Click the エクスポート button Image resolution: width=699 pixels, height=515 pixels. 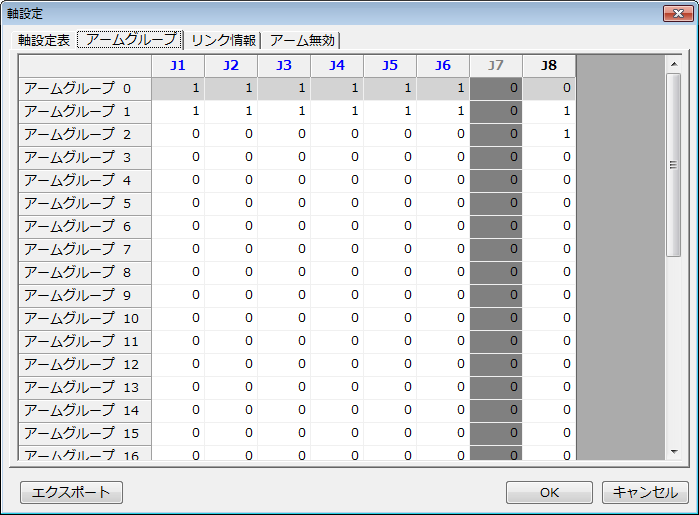click(x=71, y=492)
